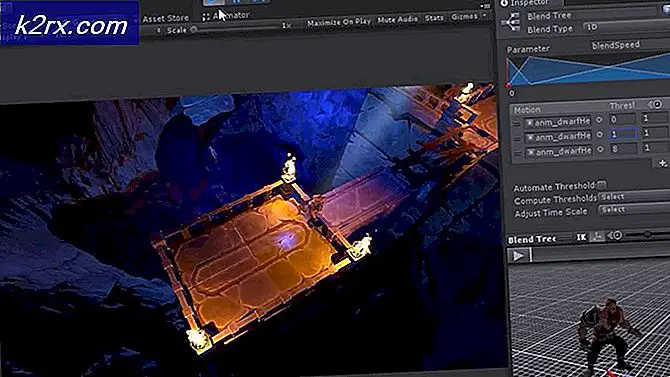Image resolution: width=670 pixels, height=377 pixels.
Task: Open object picker for second motion
Action: click(599, 135)
